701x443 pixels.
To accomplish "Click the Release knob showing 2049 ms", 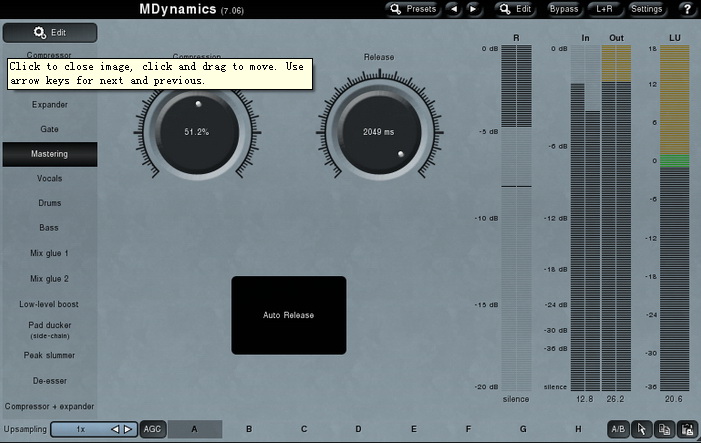I will coord(379,132).
